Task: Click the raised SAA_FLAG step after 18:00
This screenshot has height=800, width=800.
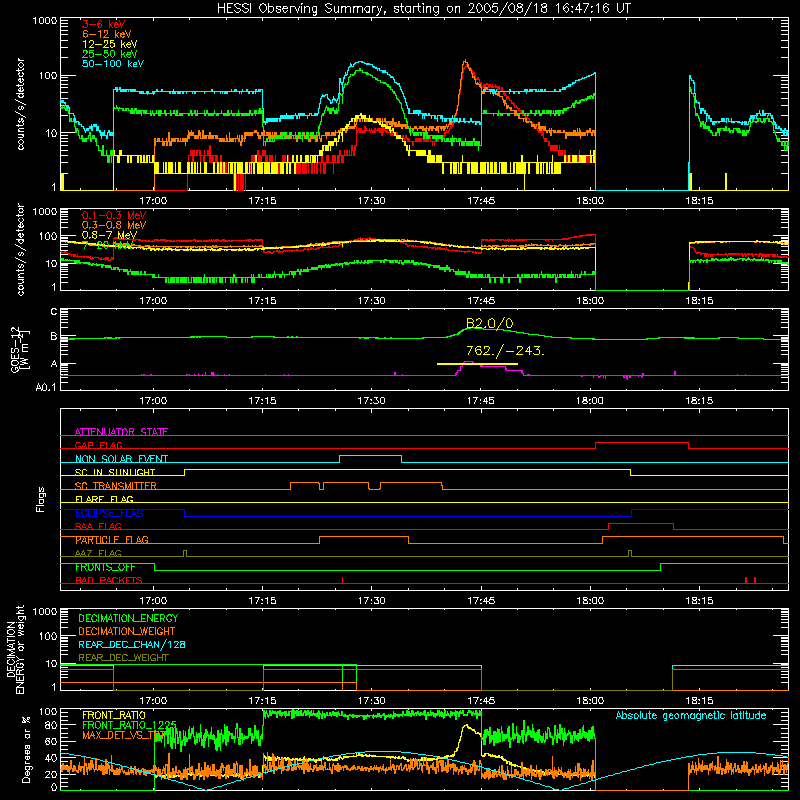Action: [641, 523]
